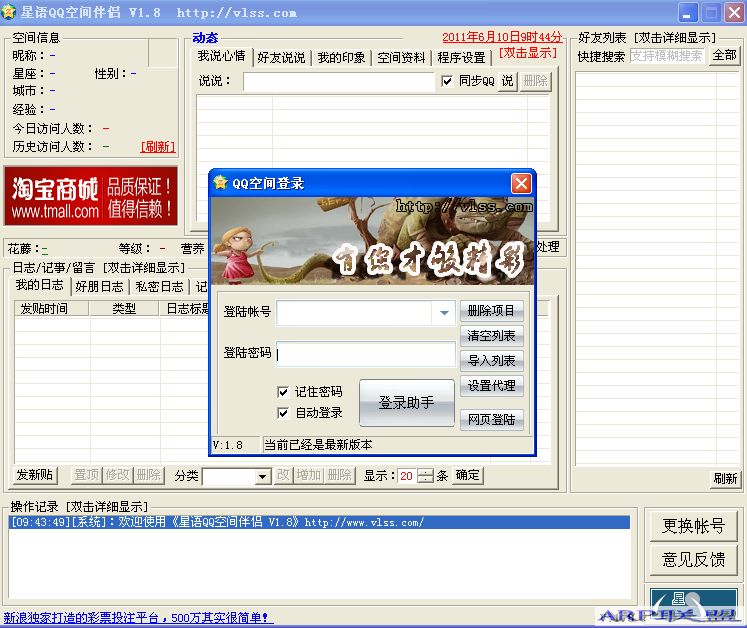Select the 好朋日志 tab
This screenshot has height=628, width=747.
99,286
